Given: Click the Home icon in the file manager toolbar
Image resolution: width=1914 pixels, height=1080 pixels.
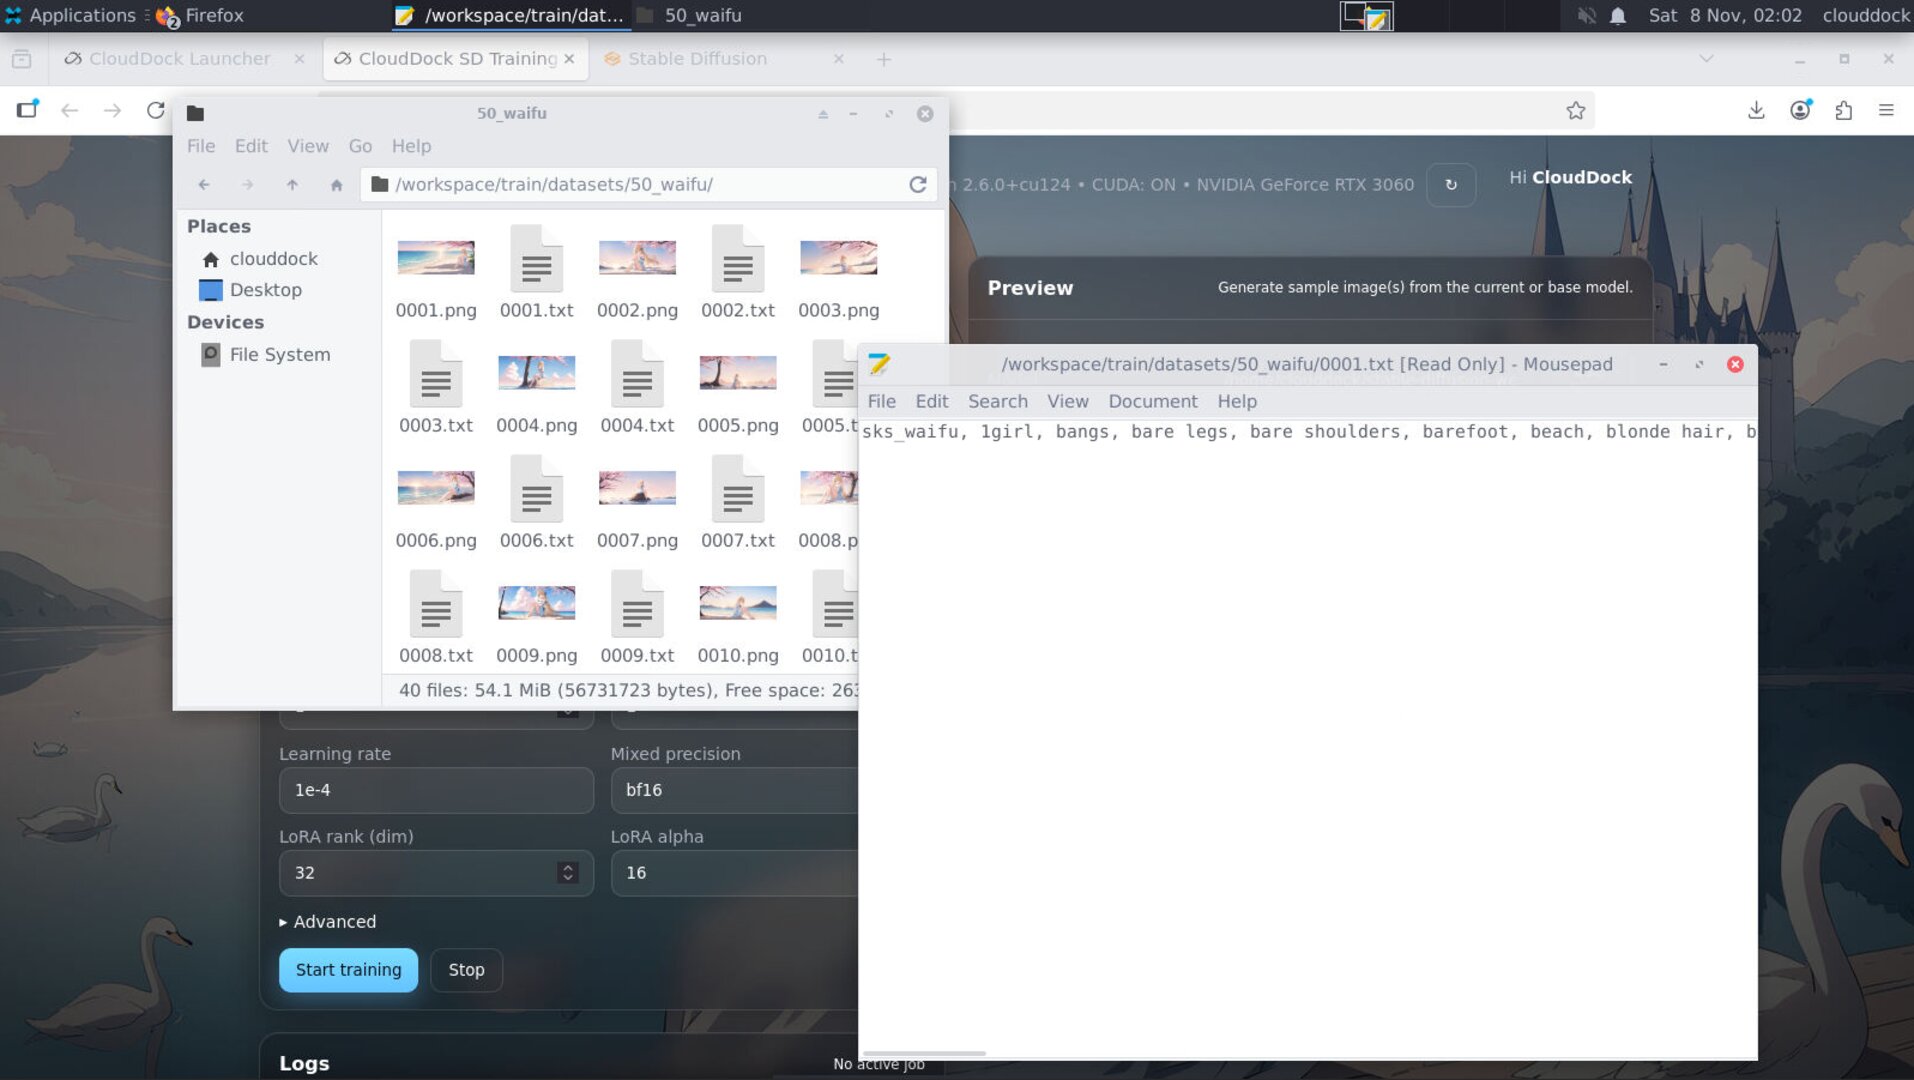Looking at the screenshot, I should (336, 184).
